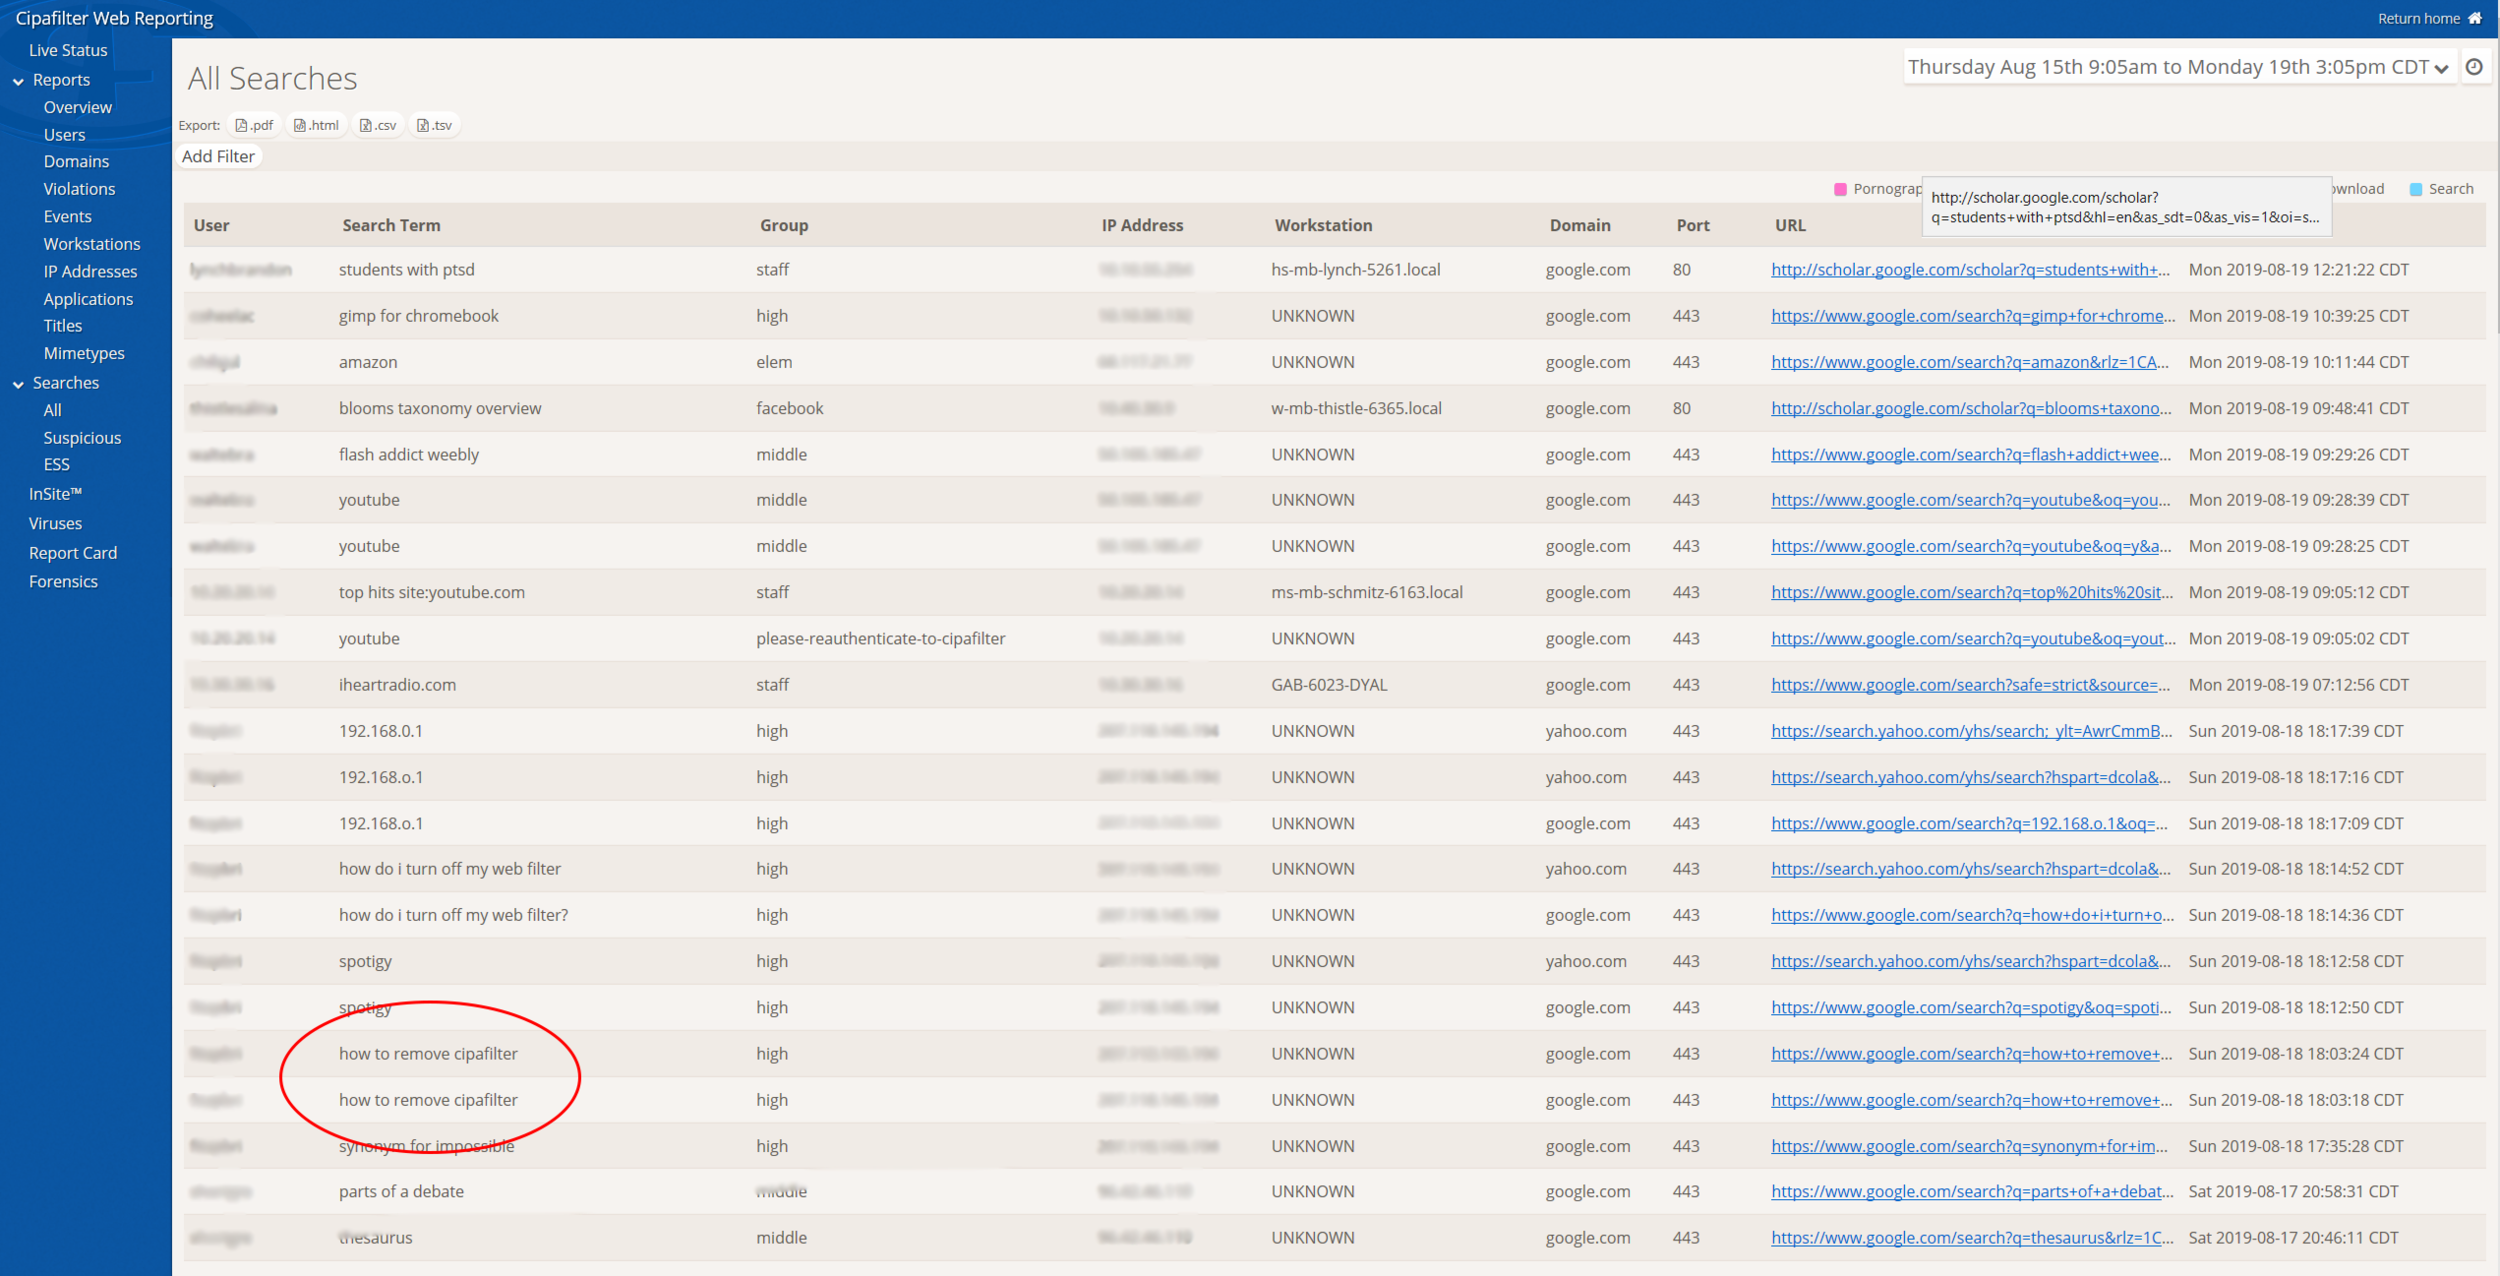Click 'ms-mb-schmitz-6163.local' workstation cell
The height and width of the screenshot is (1276, 2500).
click(1367, 592)
